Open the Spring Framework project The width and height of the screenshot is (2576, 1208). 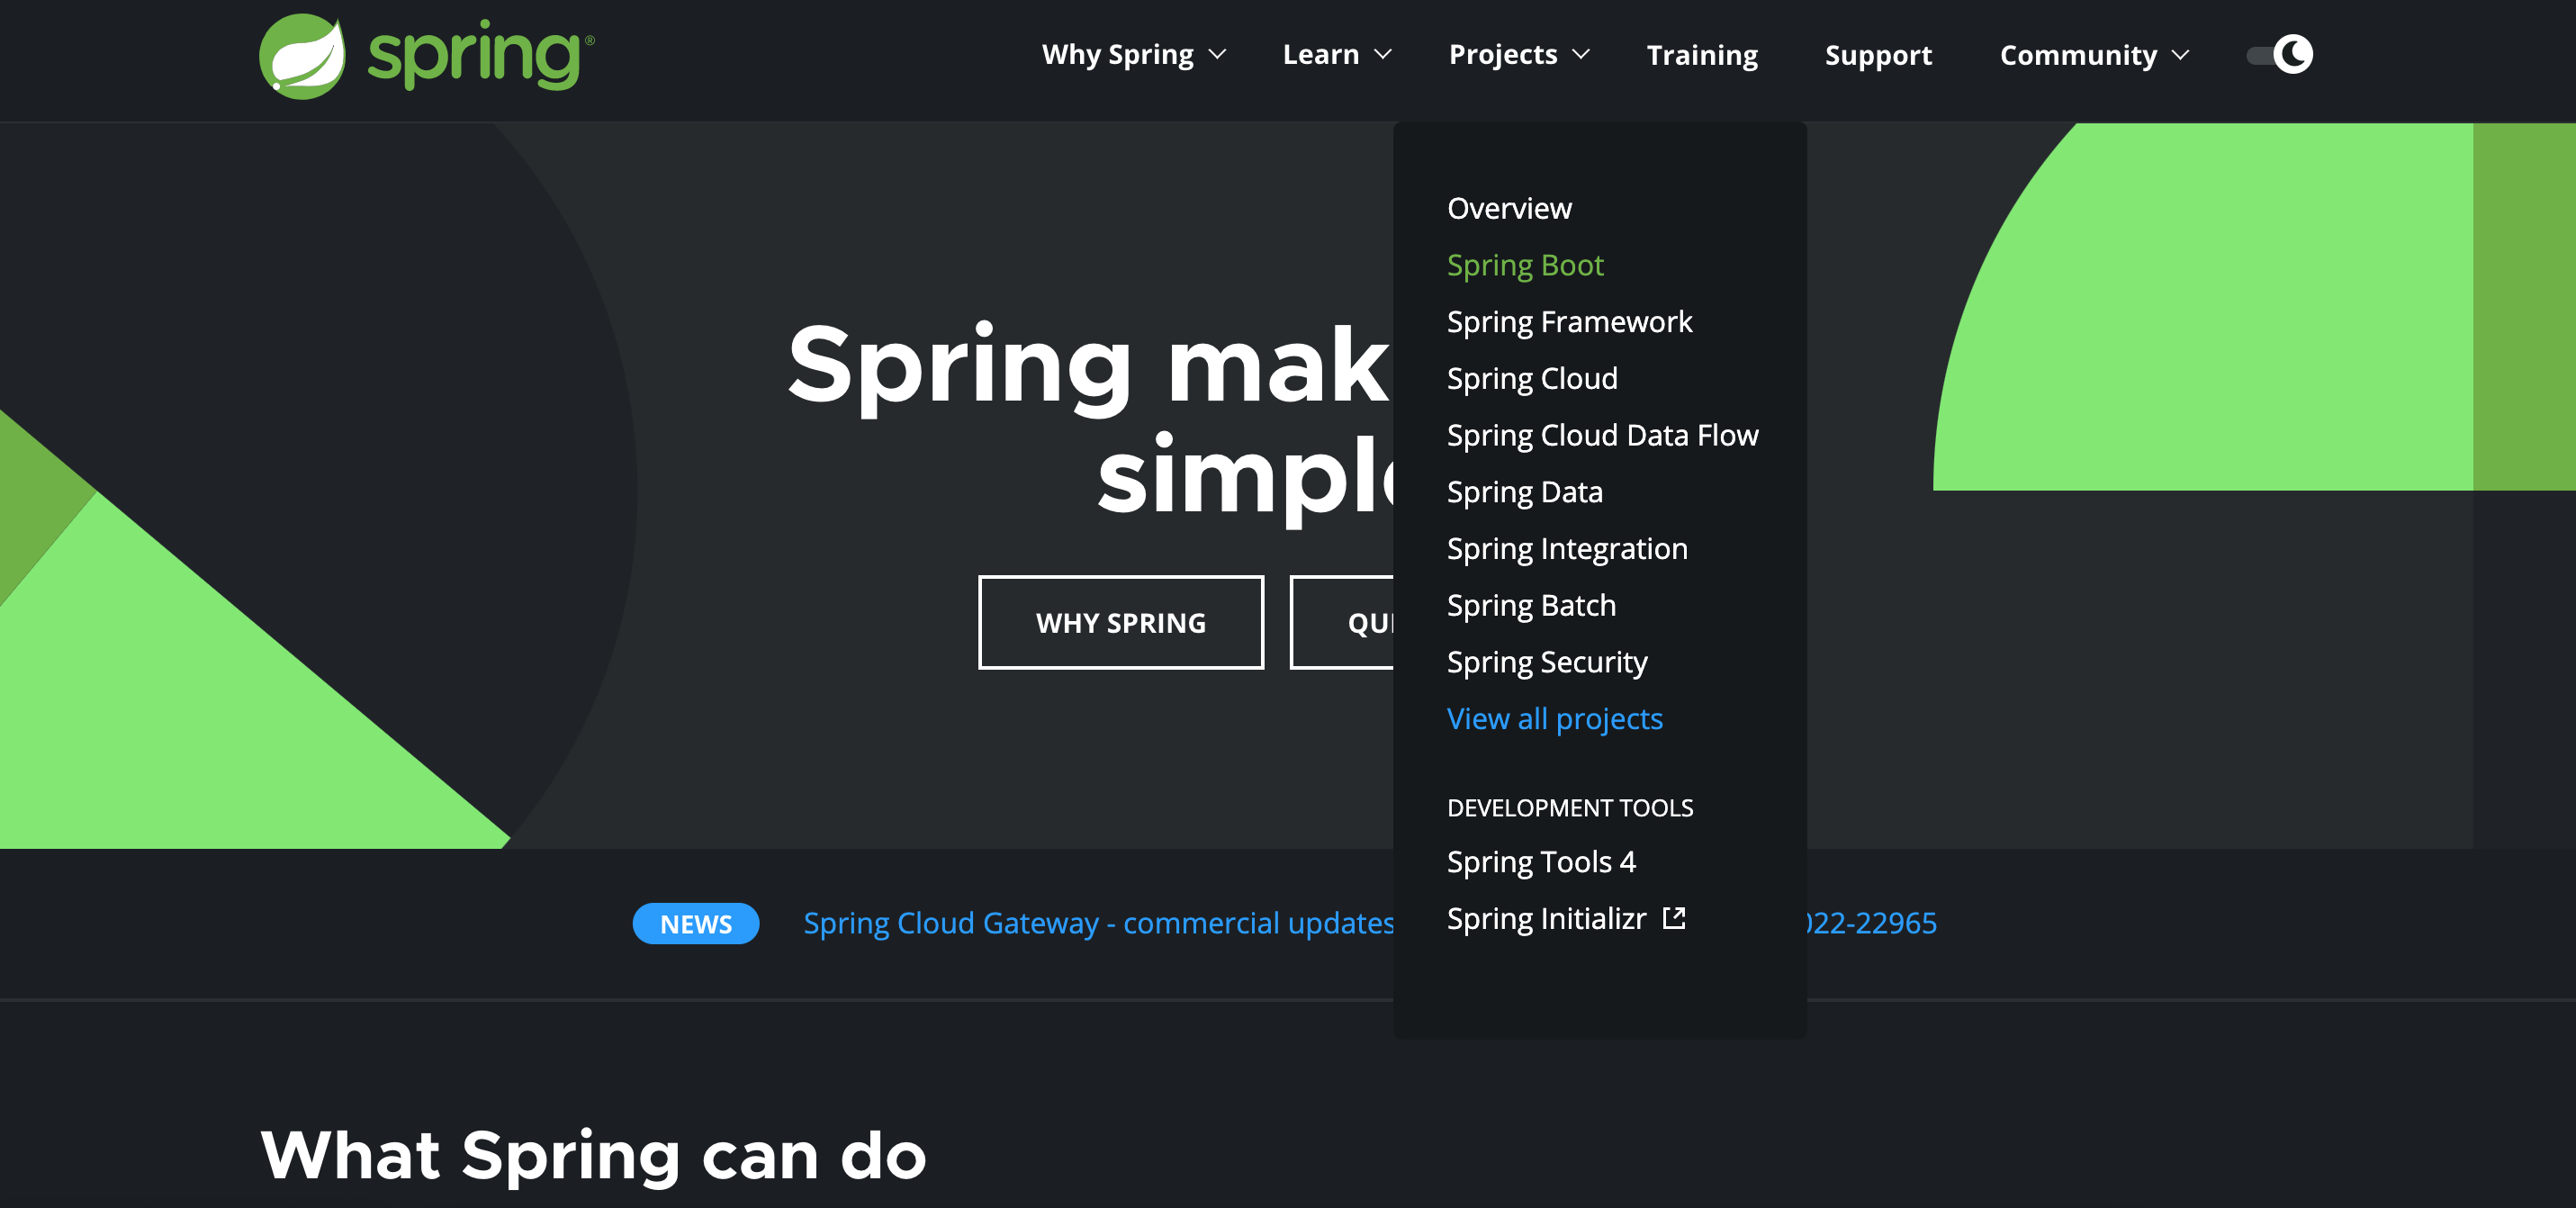(1569, 321)
